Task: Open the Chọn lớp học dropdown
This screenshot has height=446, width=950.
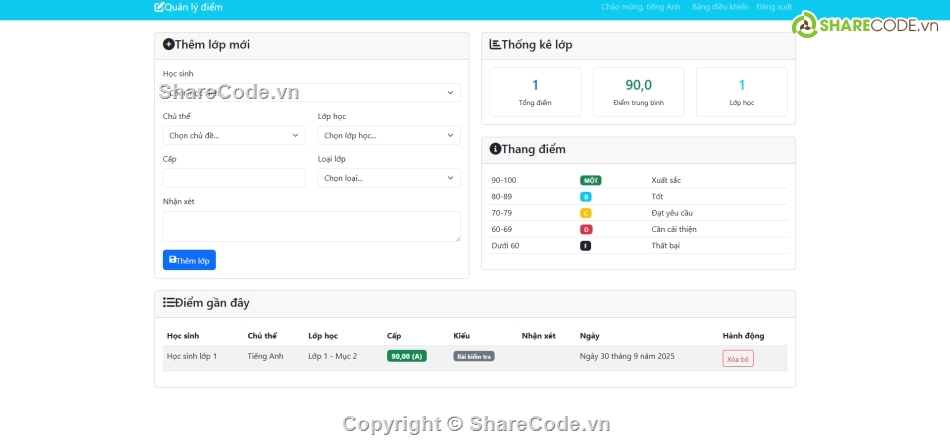Action: click(x=388, y=135)
